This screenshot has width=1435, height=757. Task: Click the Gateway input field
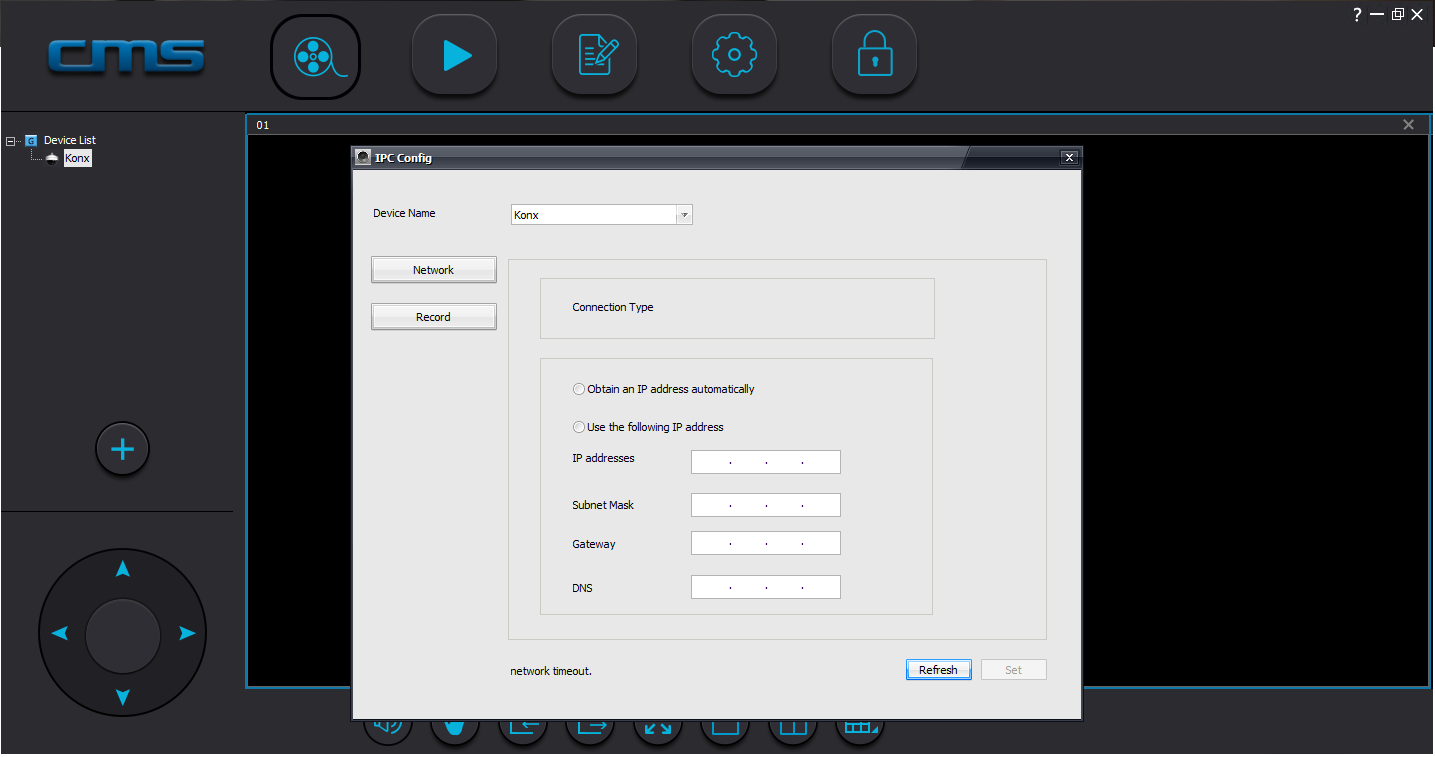[766, 543]
